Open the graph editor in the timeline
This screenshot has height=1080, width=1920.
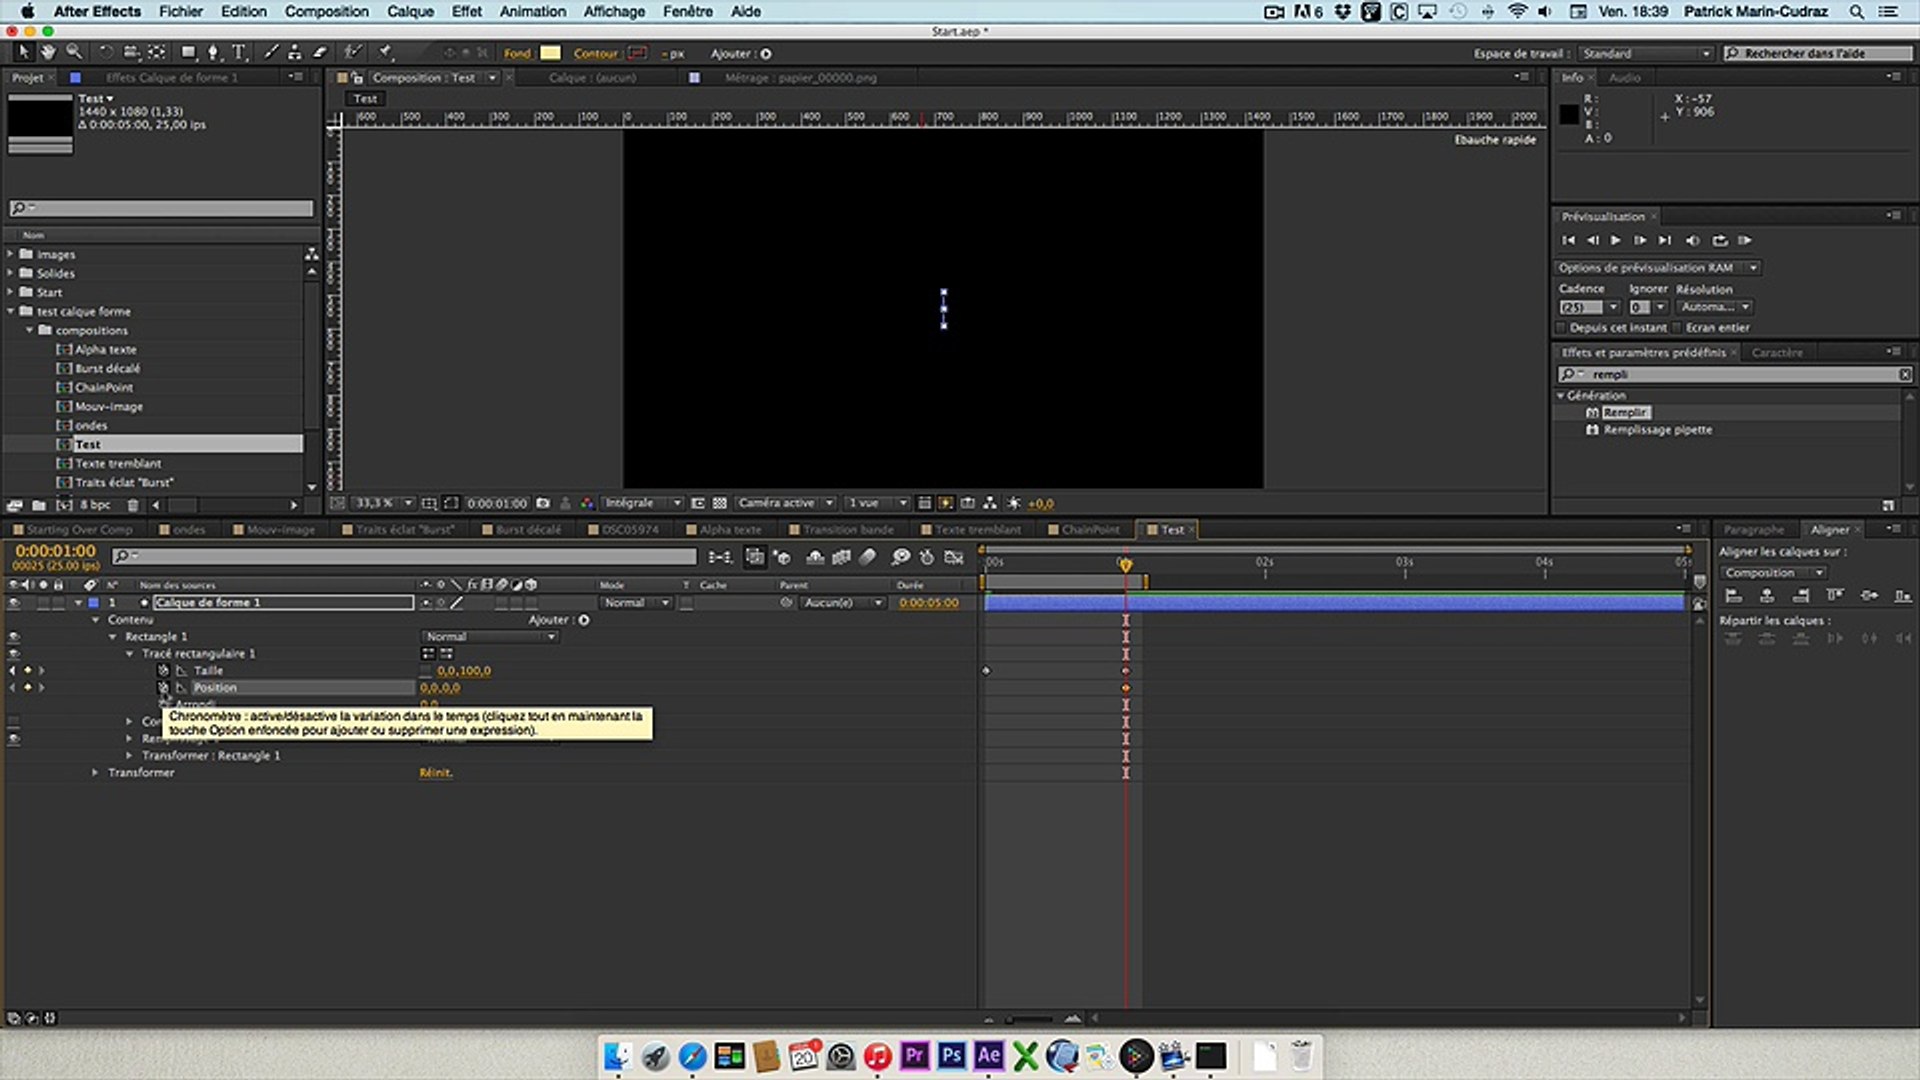(954, 557)
